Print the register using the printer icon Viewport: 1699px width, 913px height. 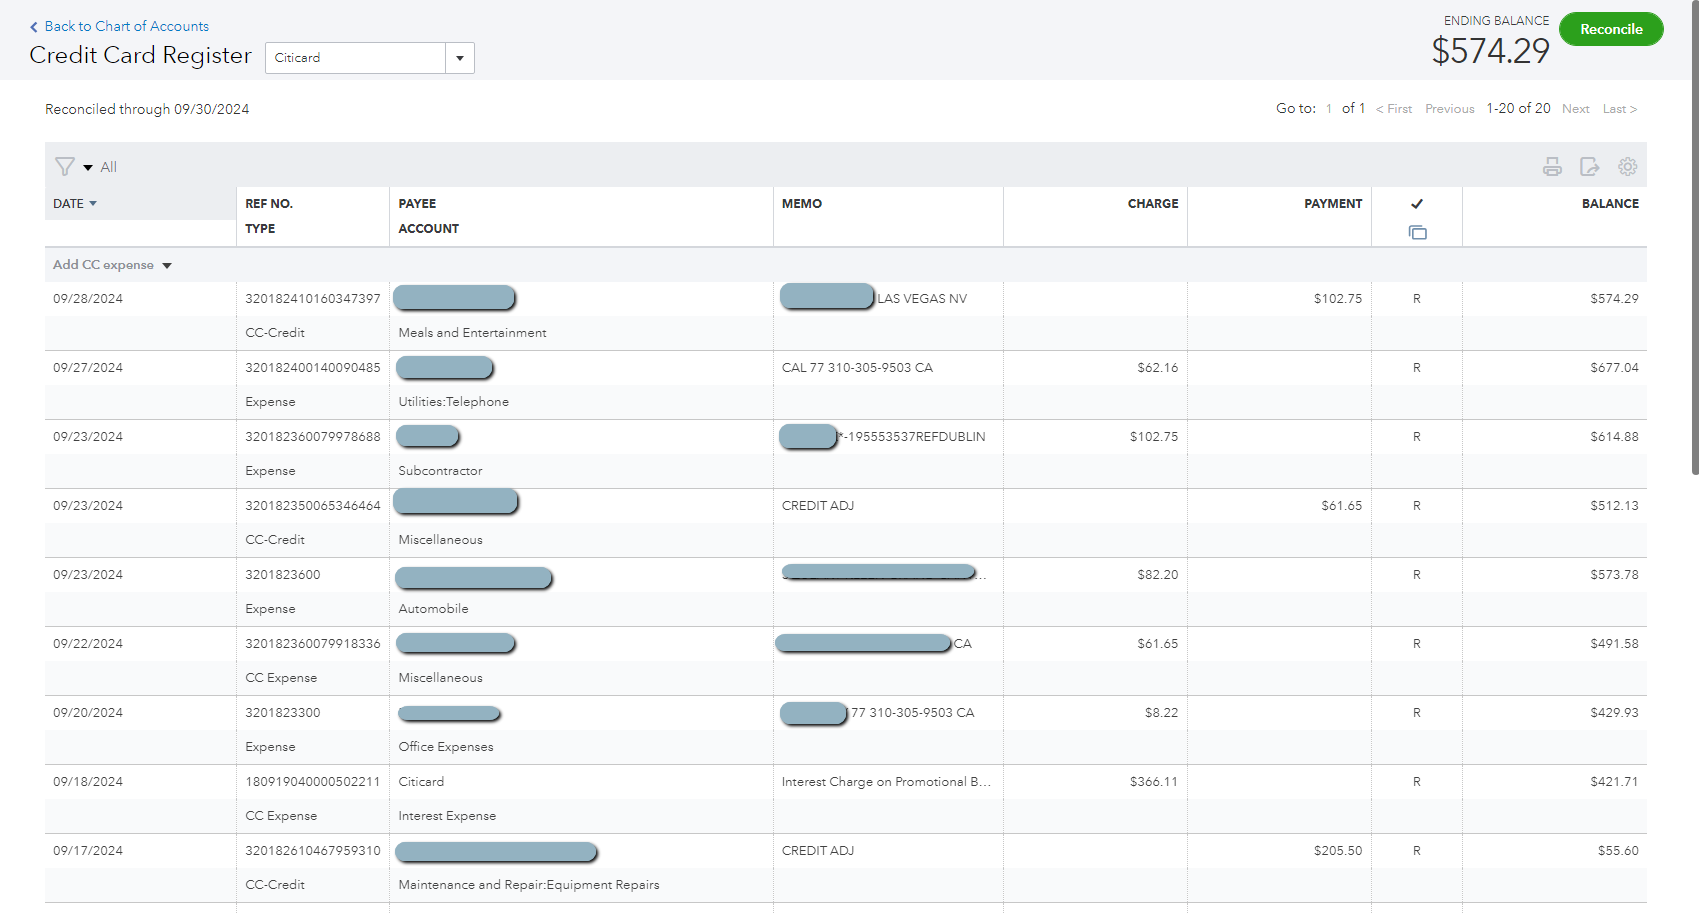(1552, 167)
